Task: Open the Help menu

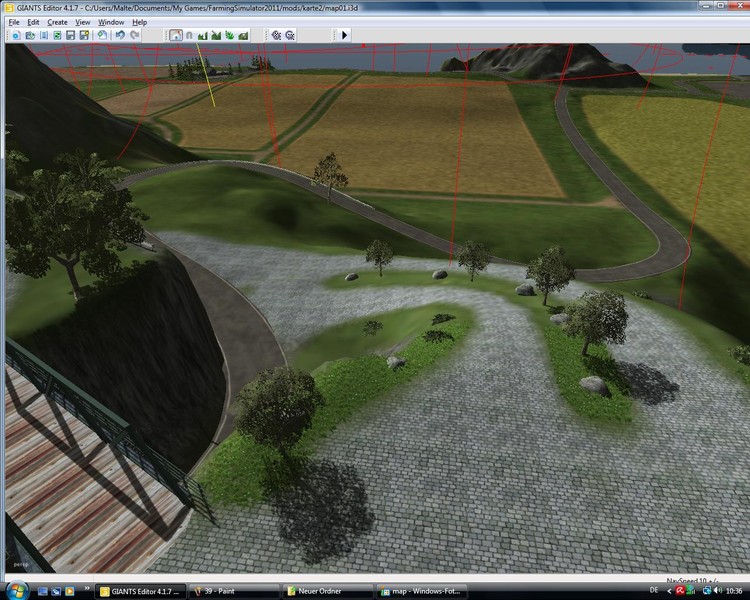Action: pos(139,22)
